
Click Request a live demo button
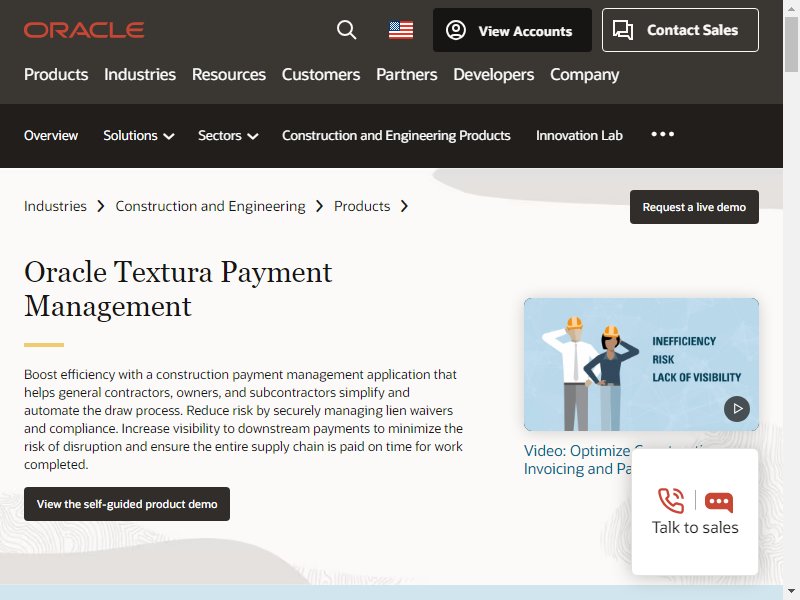click(694, 207)
